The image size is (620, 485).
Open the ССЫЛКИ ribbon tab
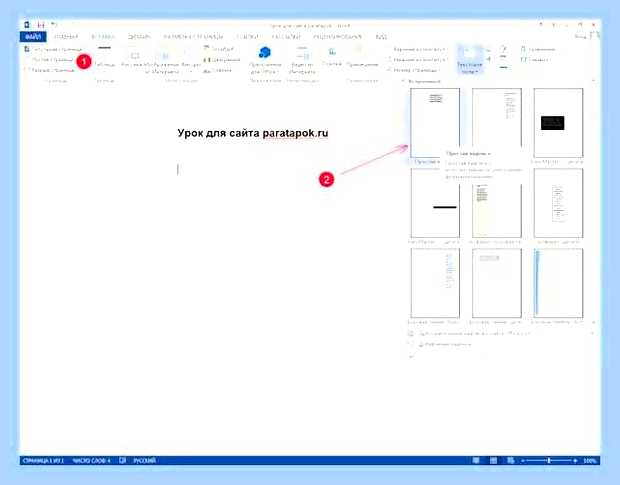pos(248,37)
